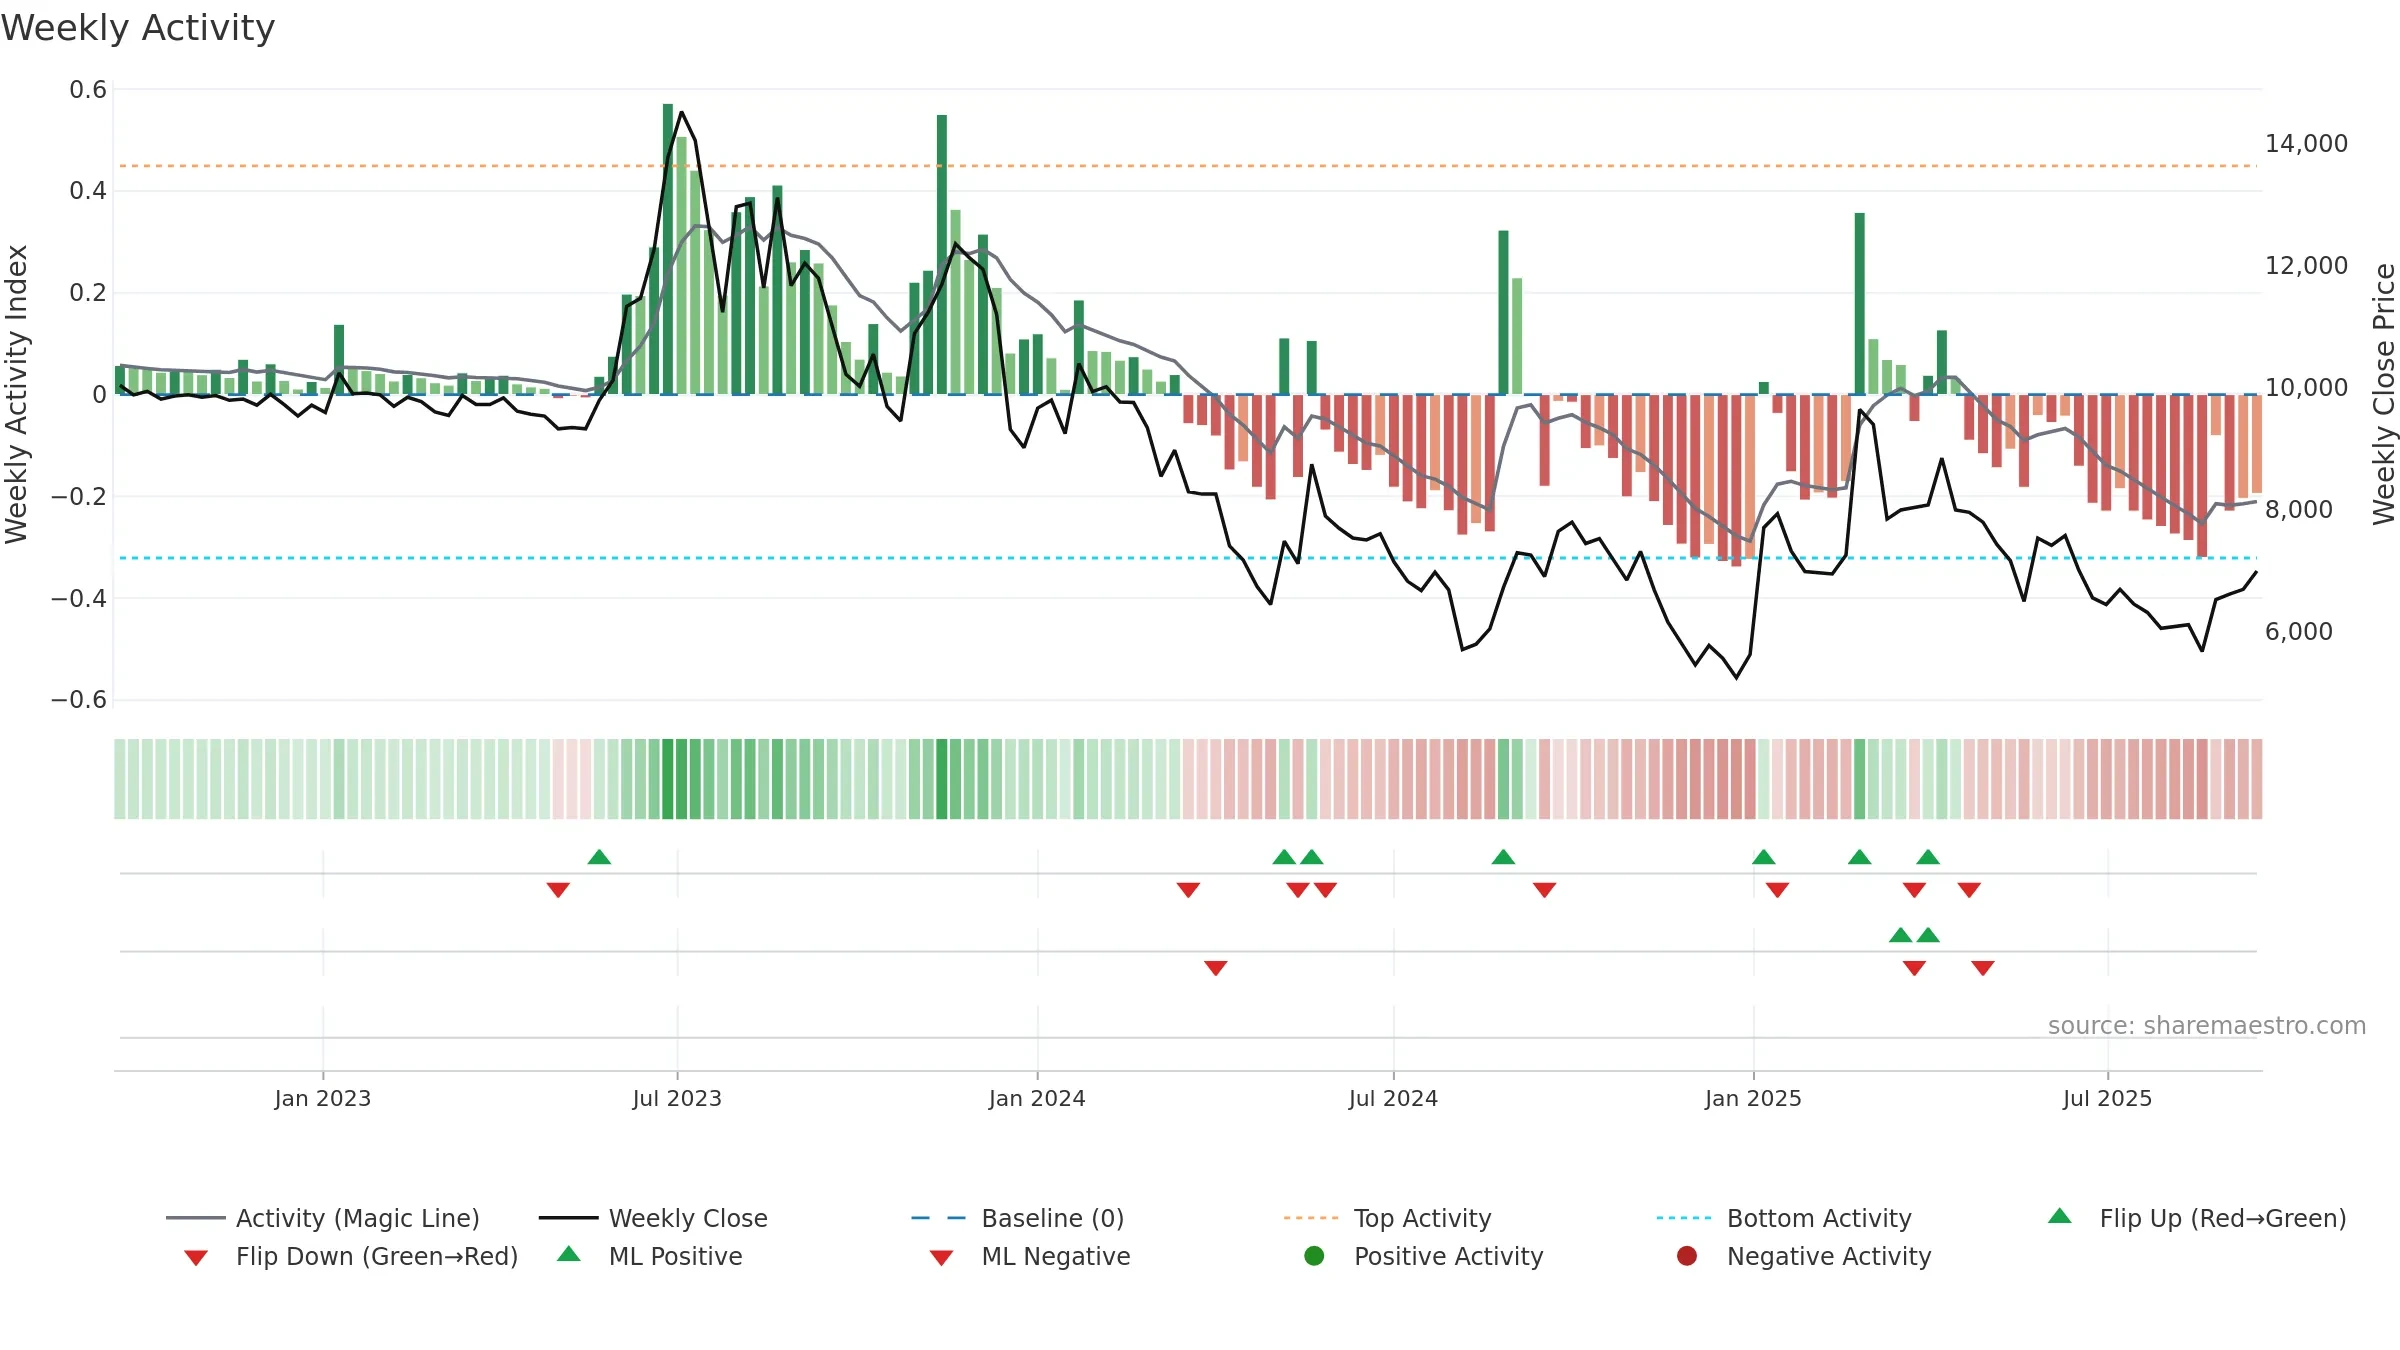Image resolution: width=2400 pixels, height=1350 pixels.
Task: Click the 'Jan 2024' x-axis label
Action: [x=1037, y=1098]
